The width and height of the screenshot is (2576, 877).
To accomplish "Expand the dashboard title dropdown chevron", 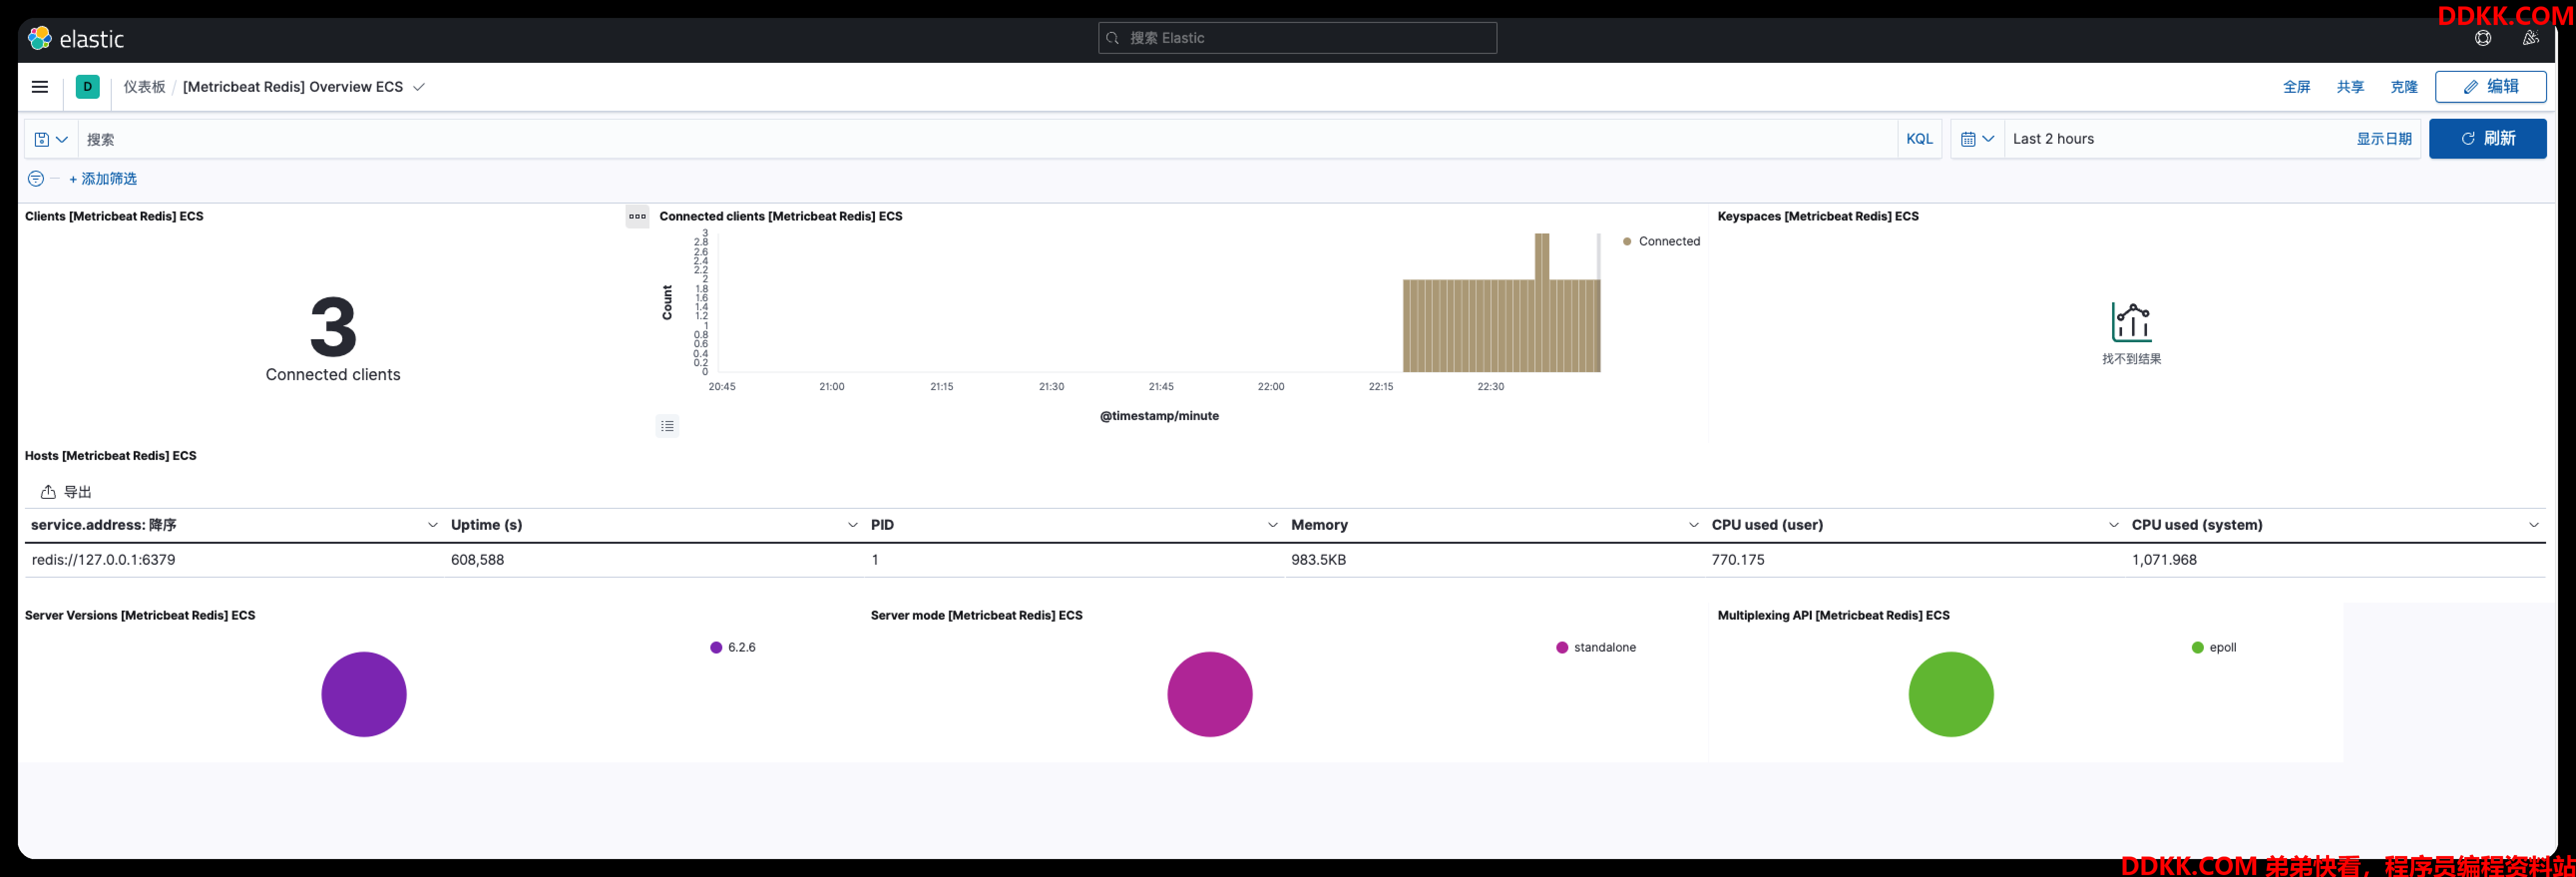I will click(x=419, y=87).
